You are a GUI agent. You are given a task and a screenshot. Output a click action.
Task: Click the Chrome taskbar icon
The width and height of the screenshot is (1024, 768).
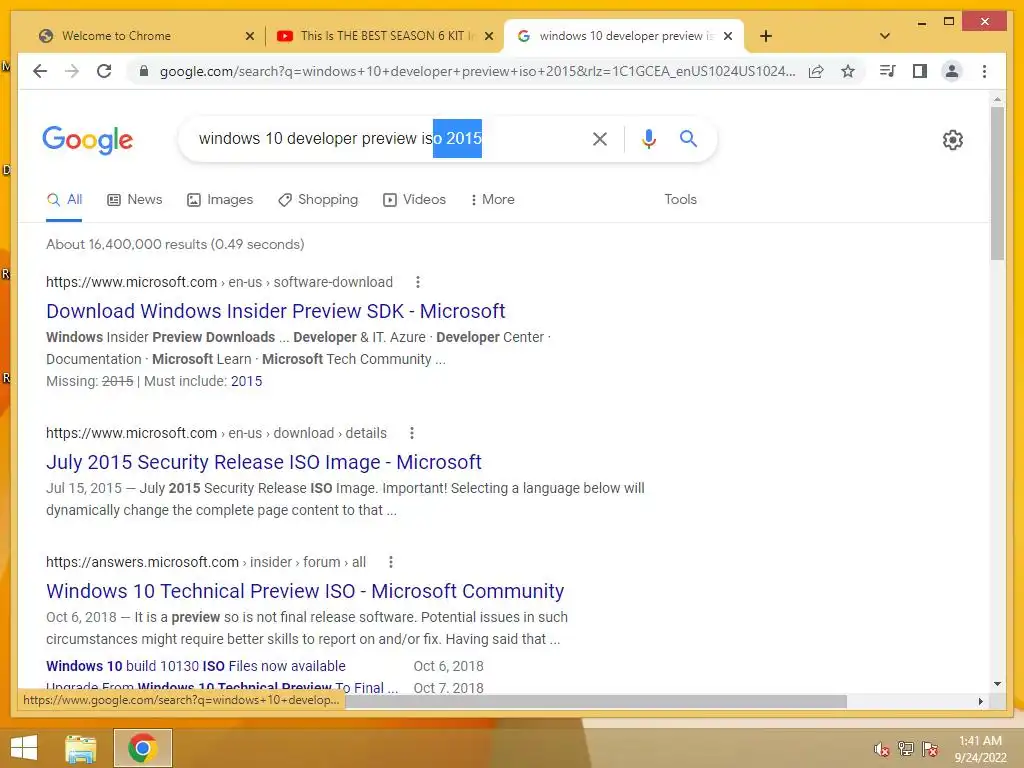pyautogui.click(x=143, y=748)
